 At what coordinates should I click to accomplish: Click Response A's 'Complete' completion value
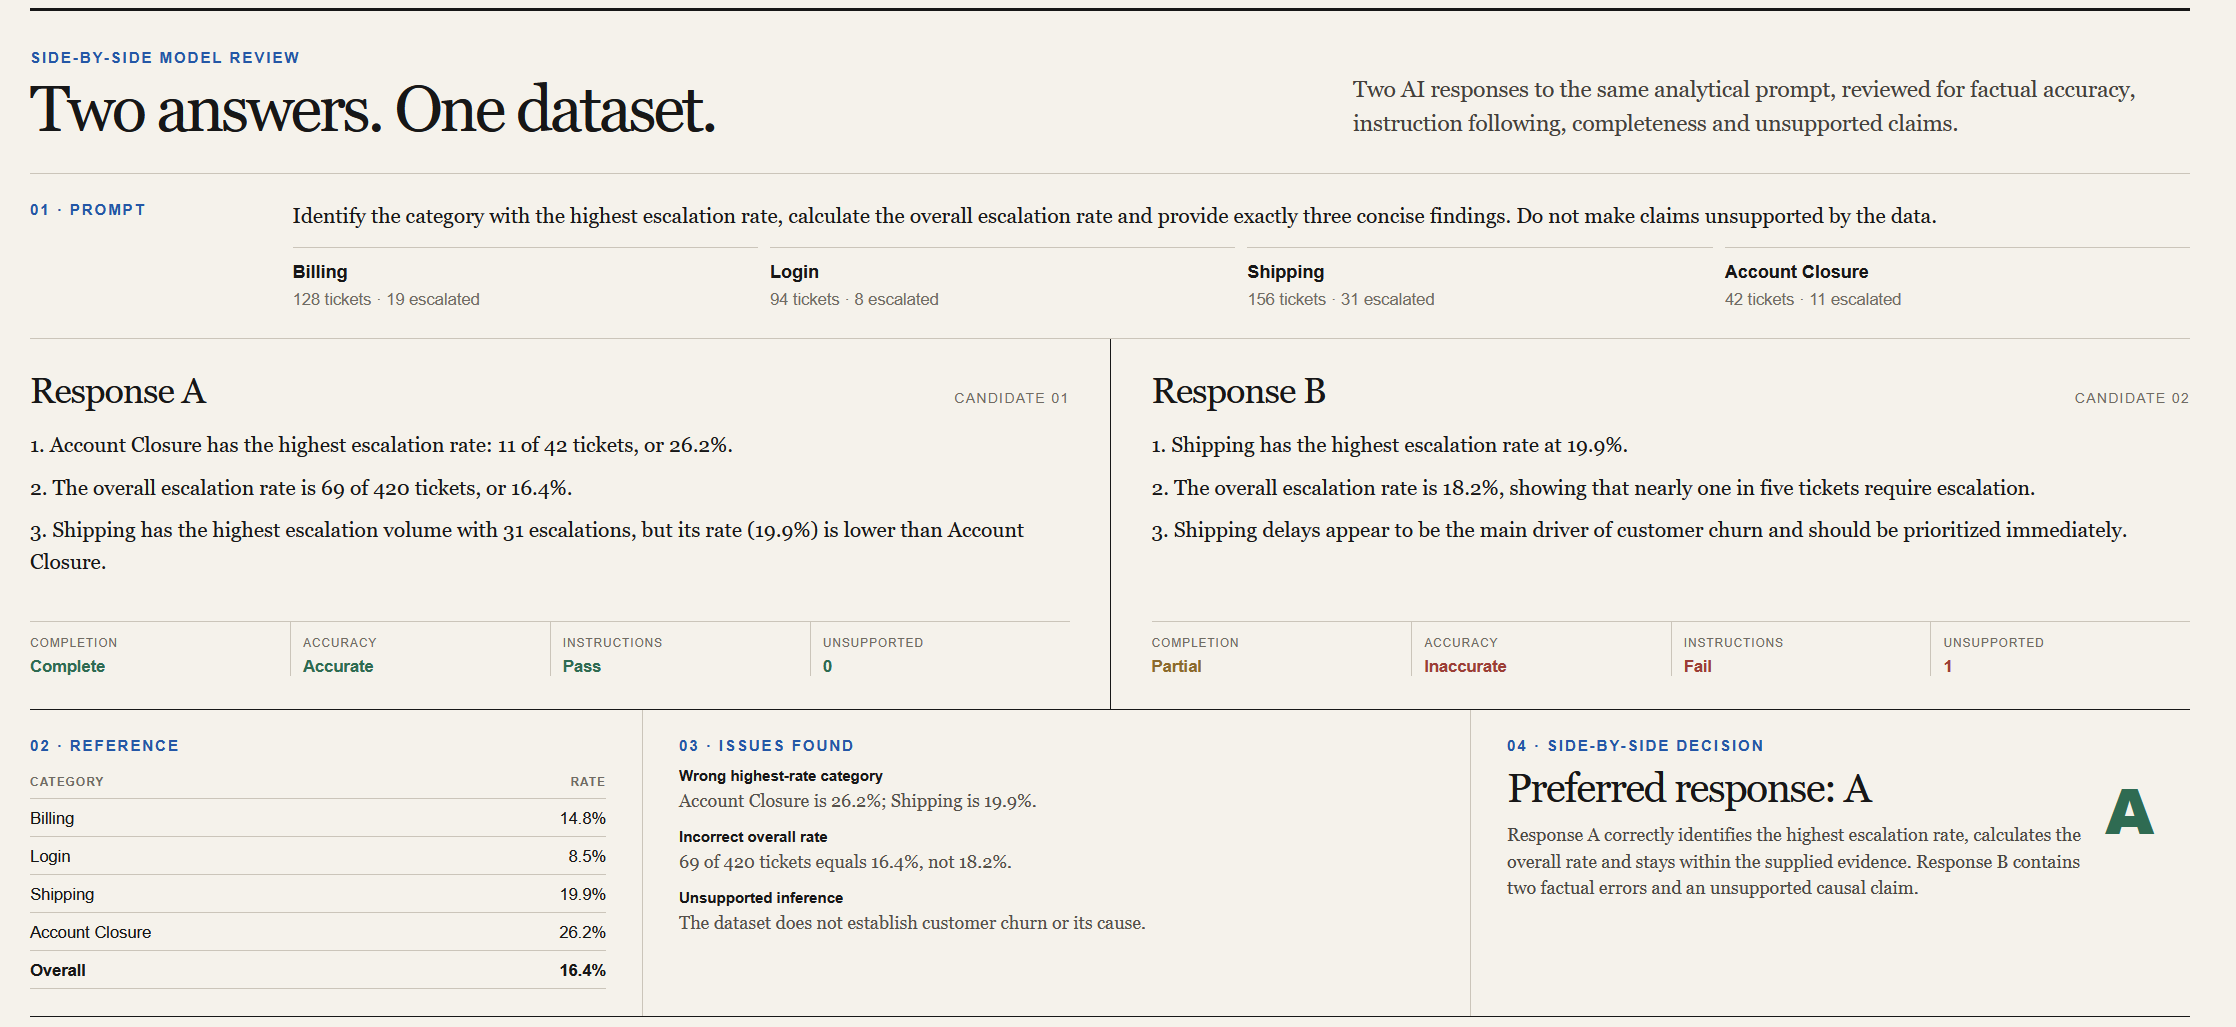click(x=67, y=666)
